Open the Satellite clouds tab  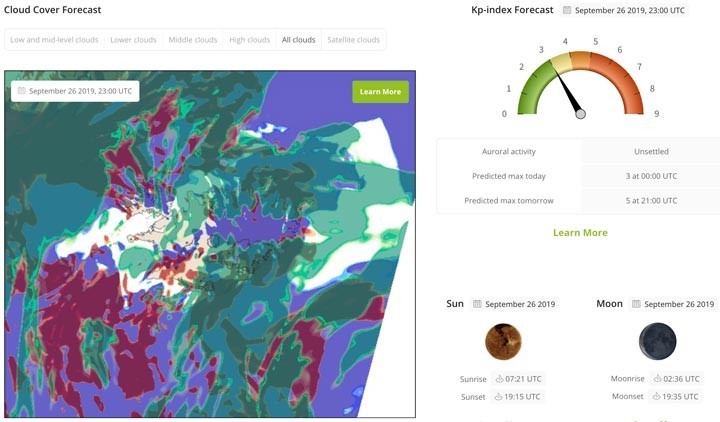click(353, 40)
